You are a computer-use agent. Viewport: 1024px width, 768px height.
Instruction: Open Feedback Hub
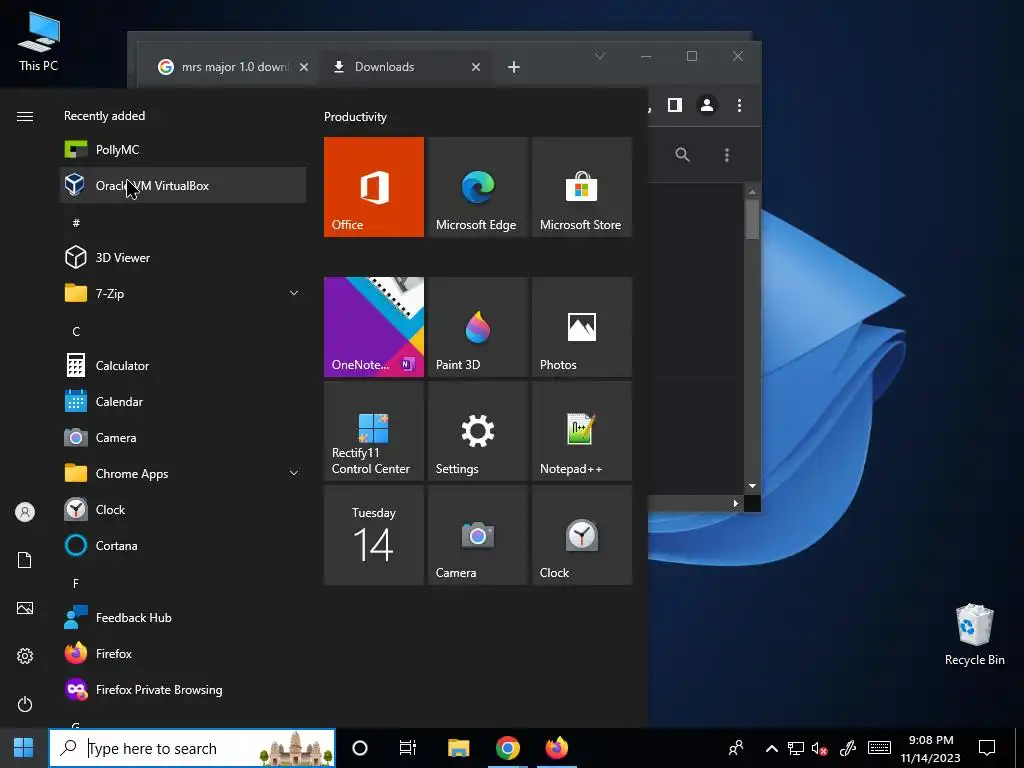point(183,617)
